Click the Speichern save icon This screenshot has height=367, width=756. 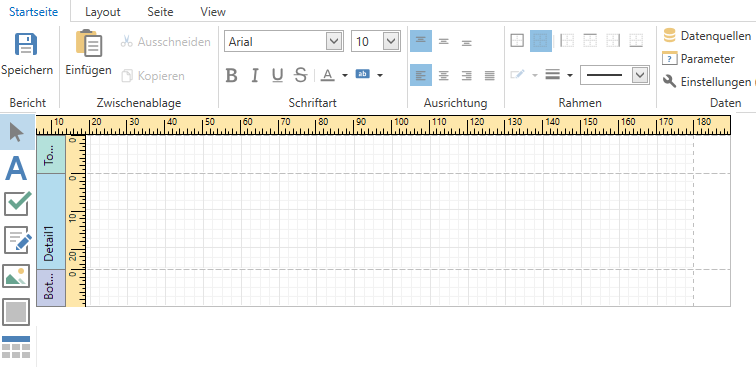26,44
